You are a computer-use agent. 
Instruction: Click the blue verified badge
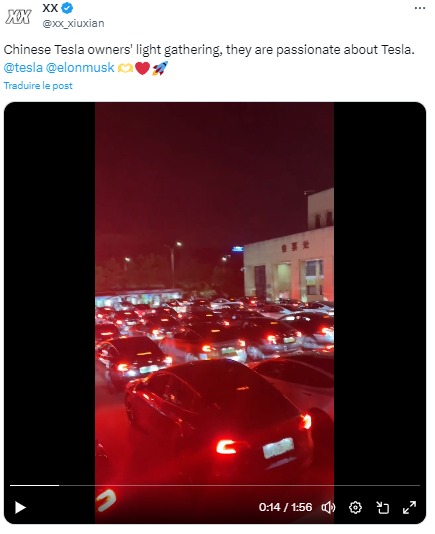pos(67,8)
